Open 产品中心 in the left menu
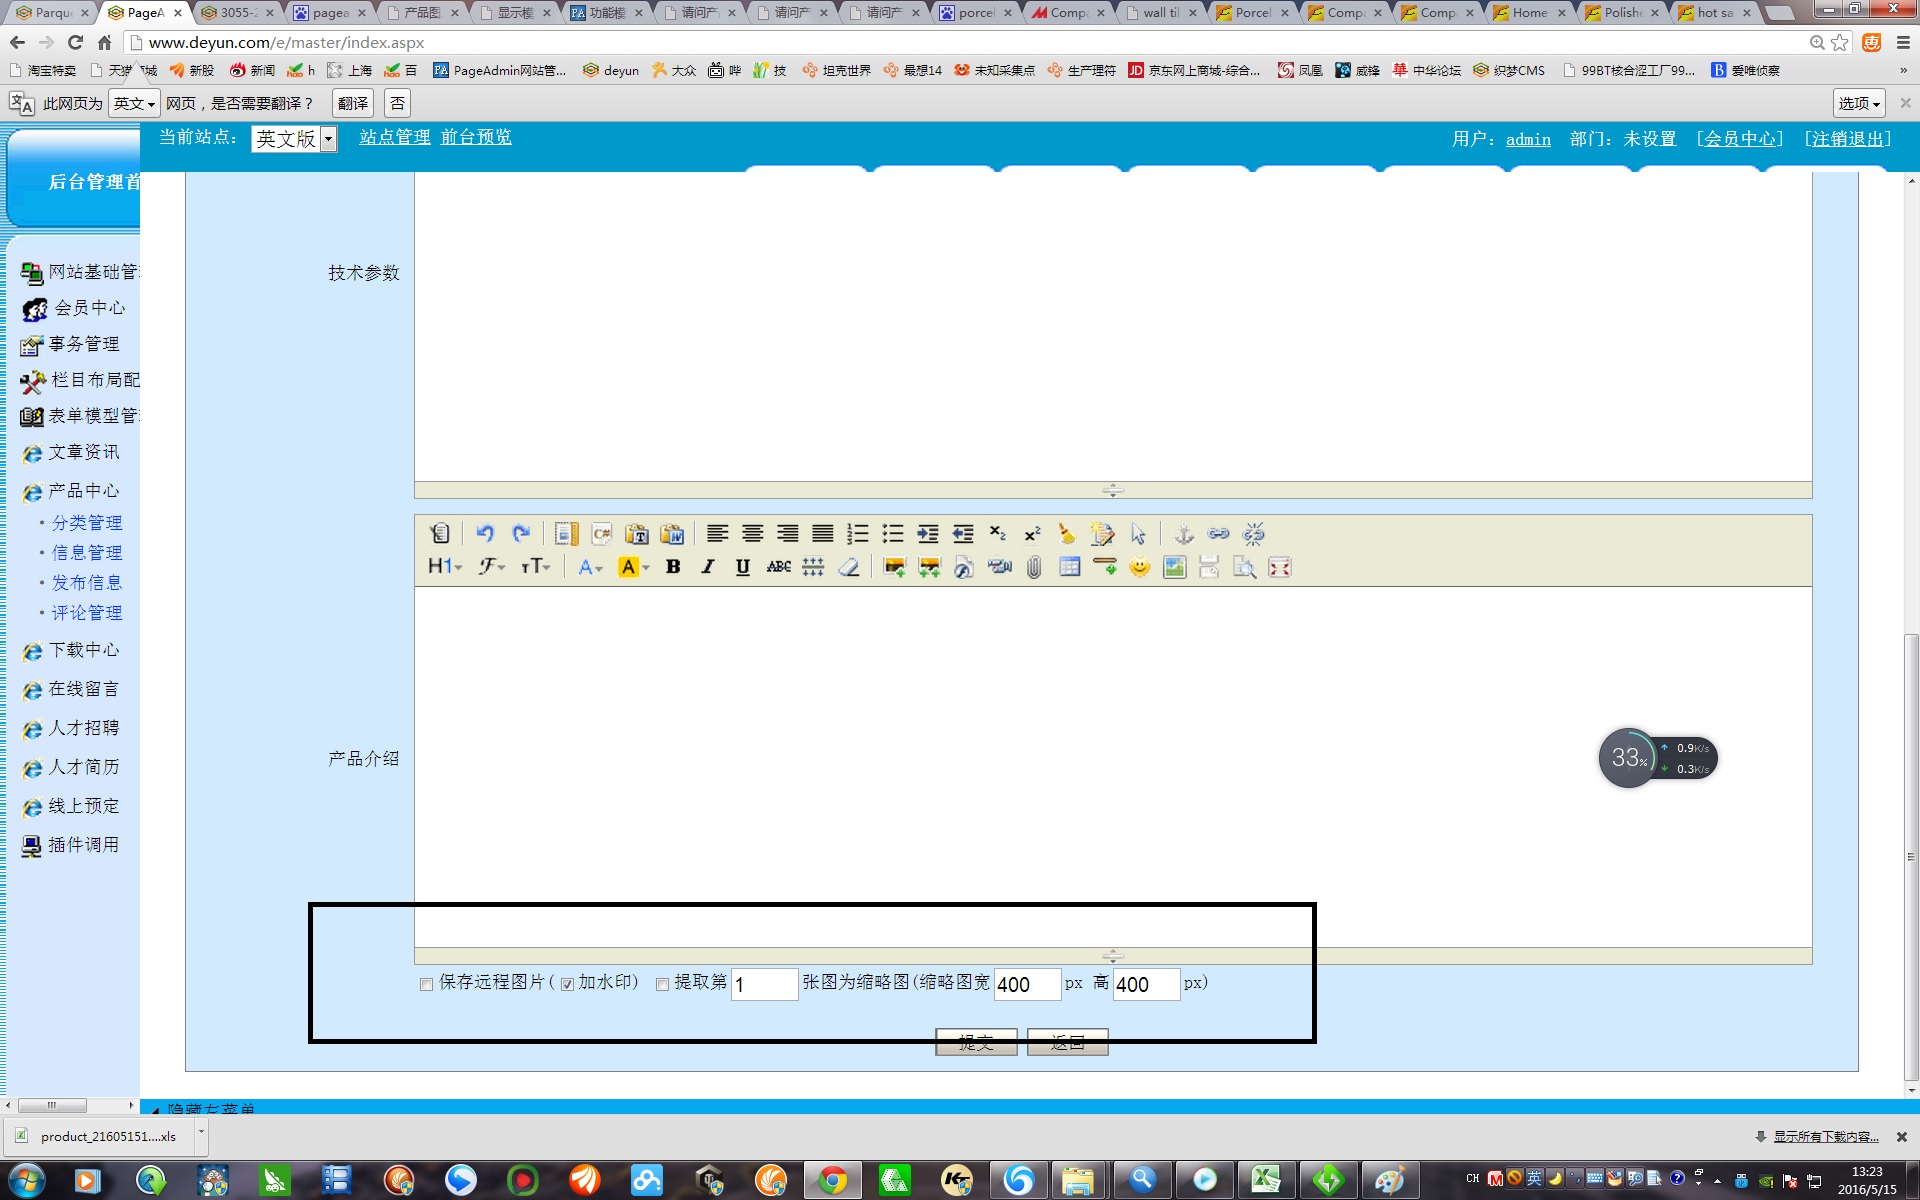The height and width of the screenshot is (1200, 1920). point(84,491)
